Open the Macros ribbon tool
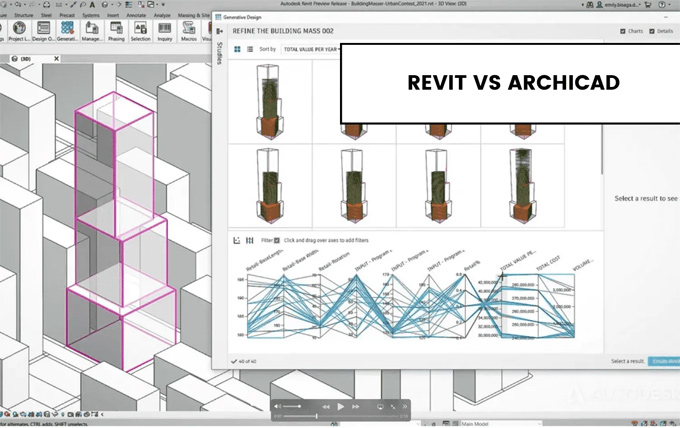The image size is (680, 428). pos(189,31)
